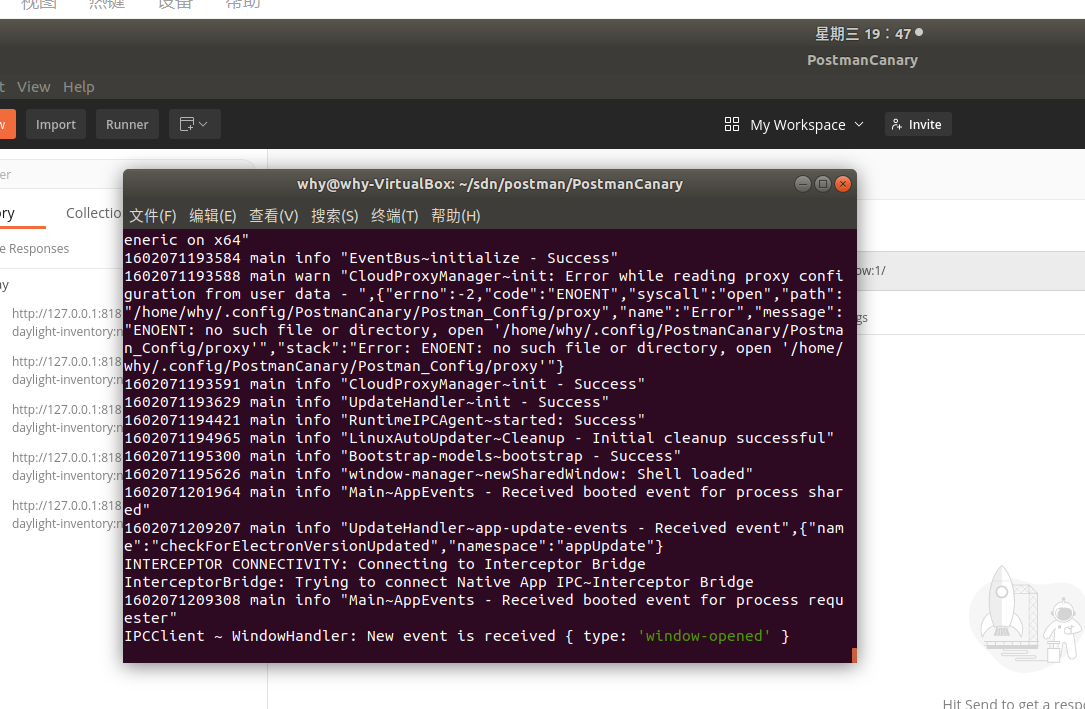
Task: Switch to the Collections tab
Action: (94, 213)
